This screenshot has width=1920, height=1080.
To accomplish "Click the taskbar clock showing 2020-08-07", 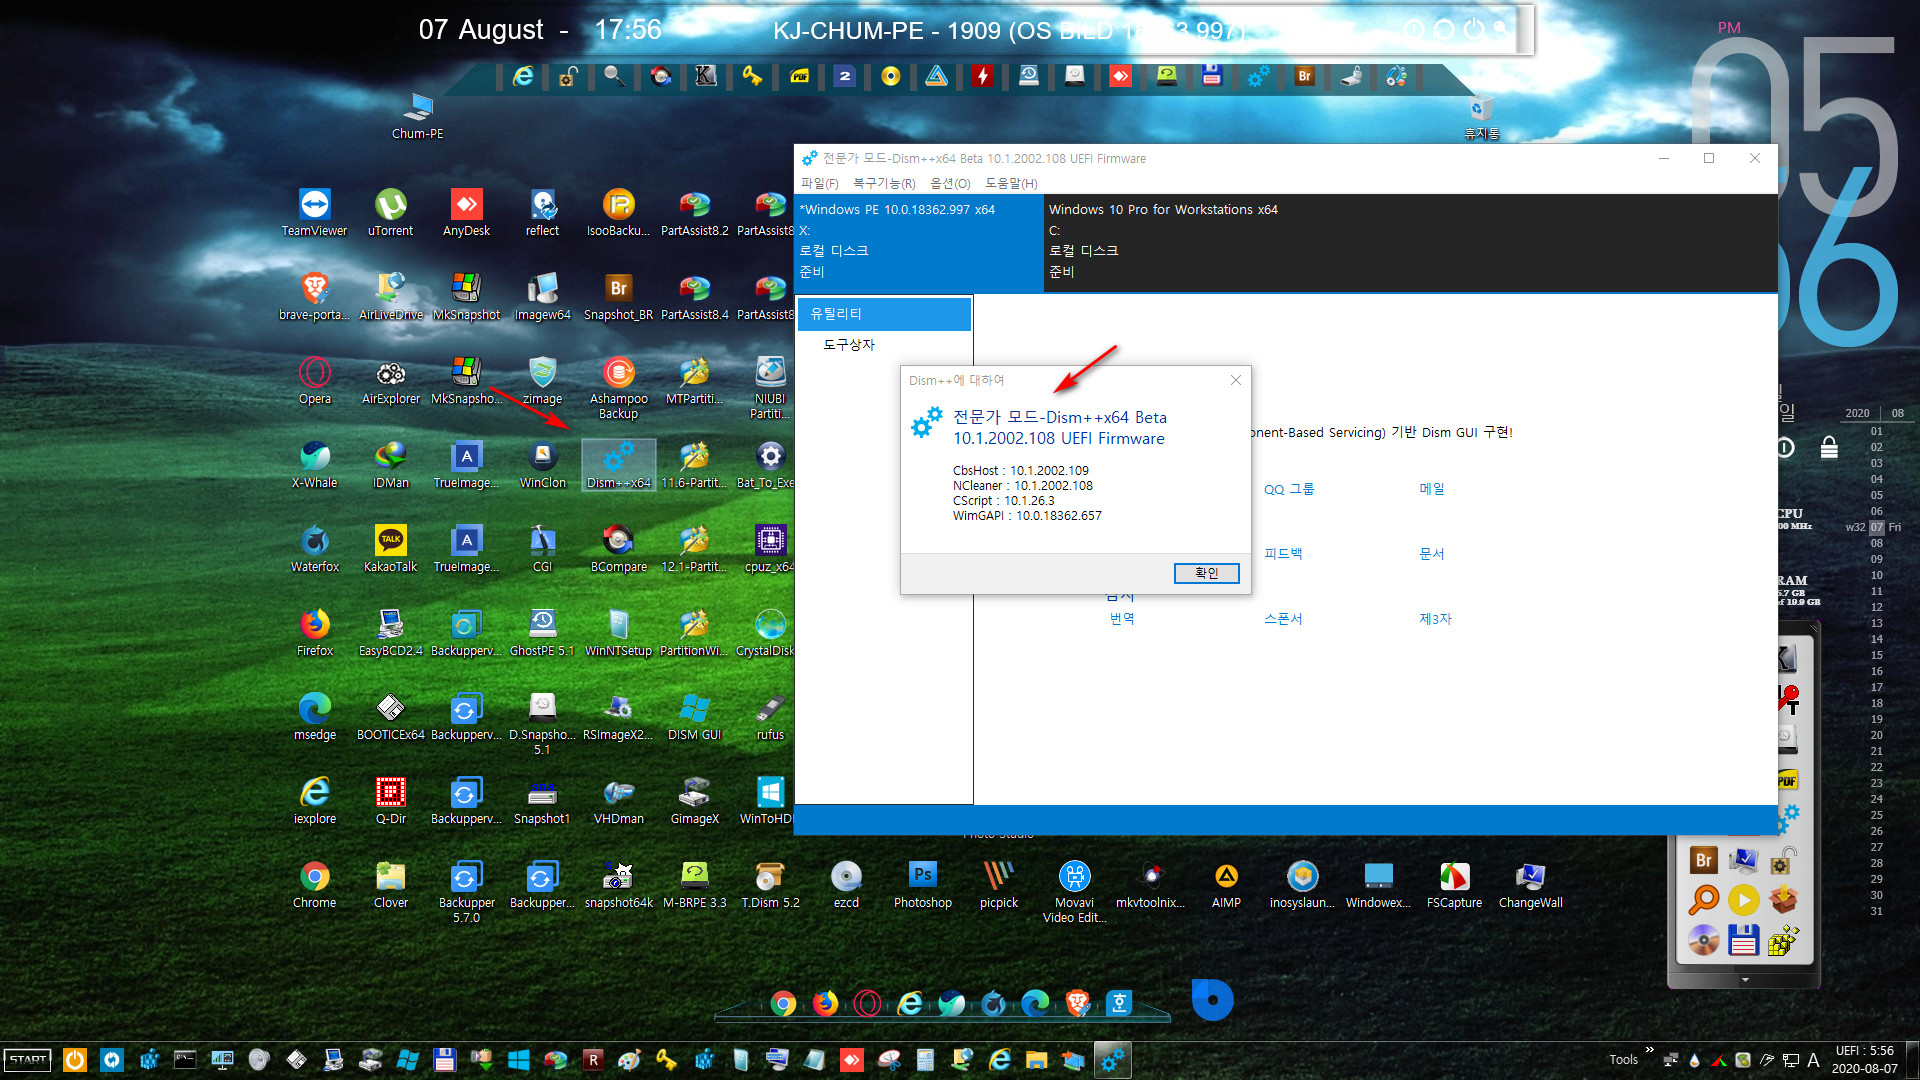I will click(x=1864, y=1060).
